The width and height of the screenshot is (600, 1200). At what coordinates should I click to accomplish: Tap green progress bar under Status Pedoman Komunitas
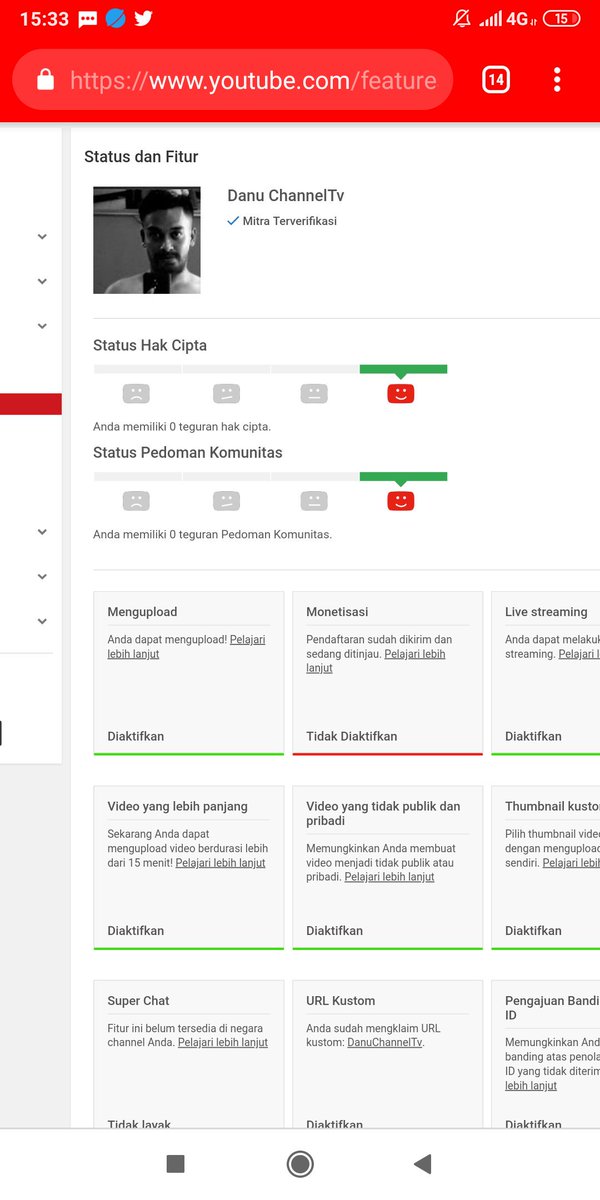403,476
